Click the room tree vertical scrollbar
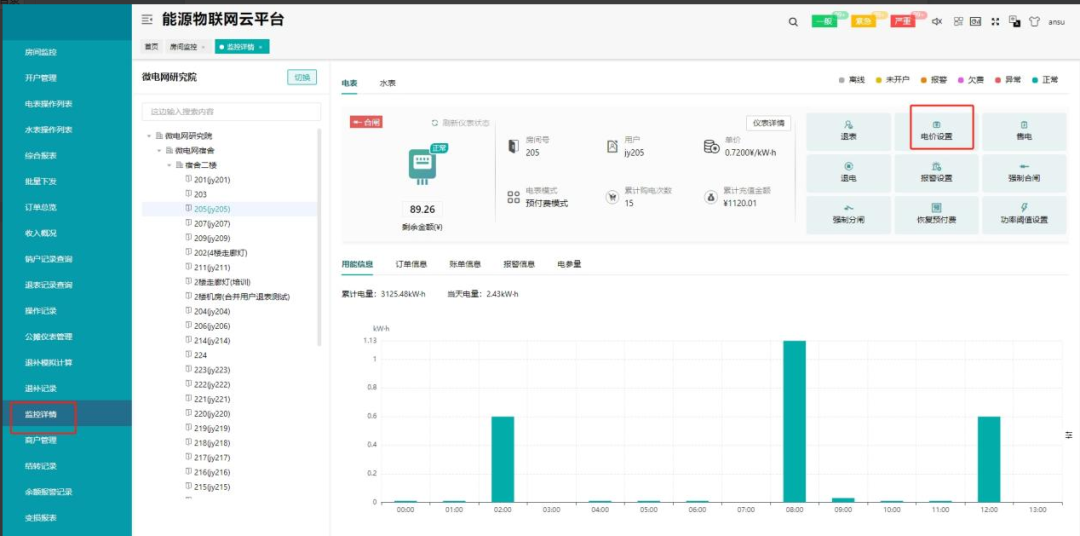The height and width of the screenshot is (536, 1080). coord(319,236)
